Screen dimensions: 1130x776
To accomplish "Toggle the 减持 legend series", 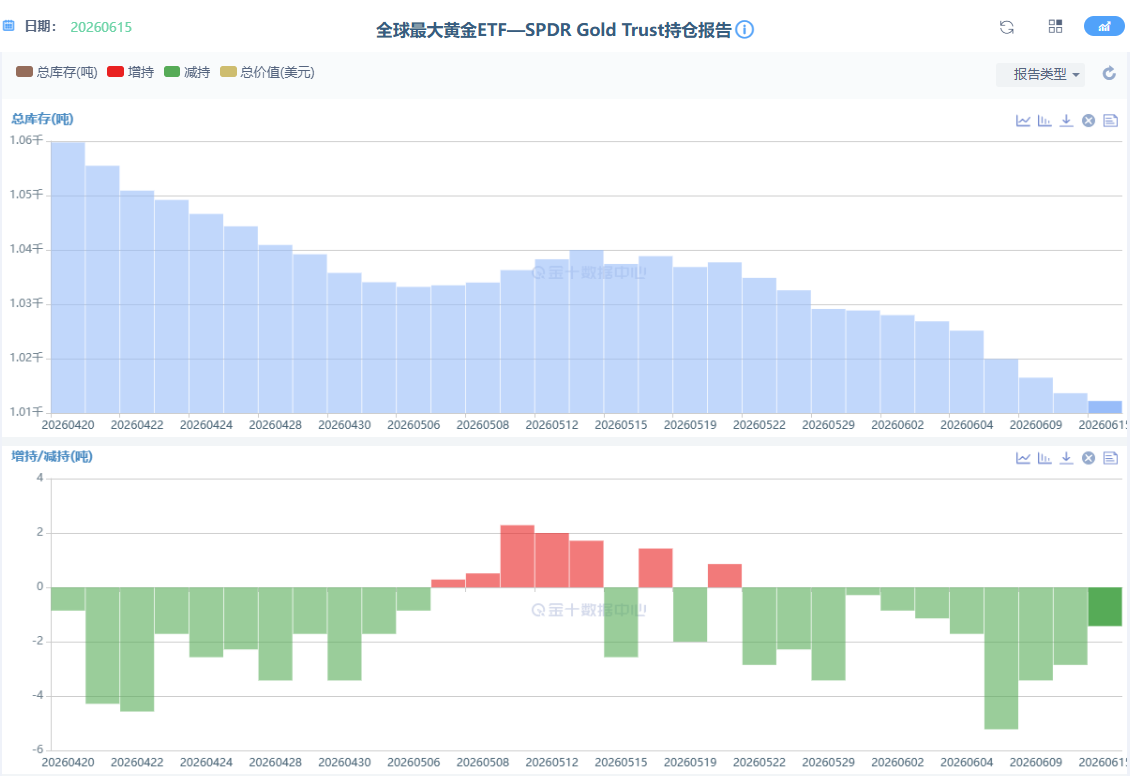I will 187,72.
